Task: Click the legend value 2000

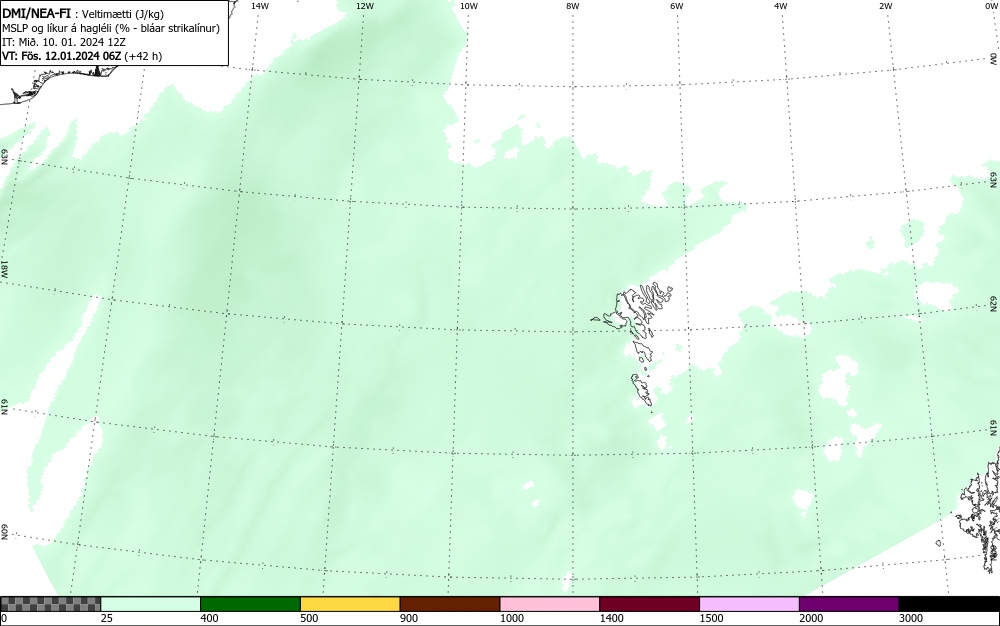Action: click(x=811, y=618)
